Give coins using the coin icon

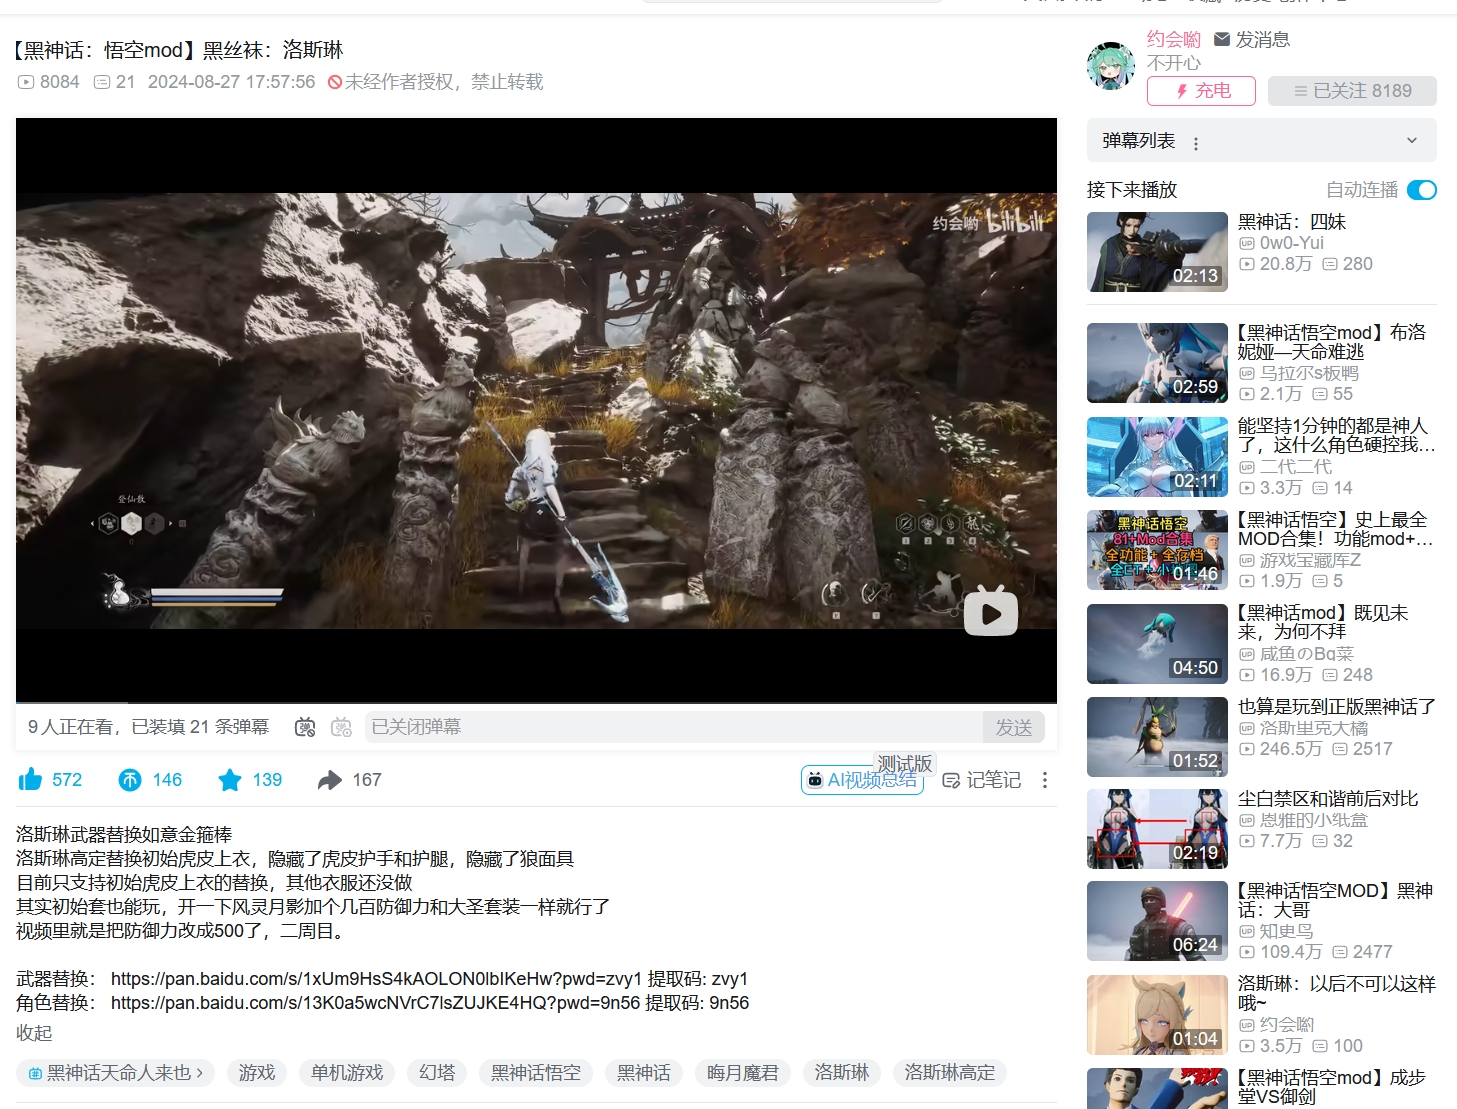[x=130, y=780]
